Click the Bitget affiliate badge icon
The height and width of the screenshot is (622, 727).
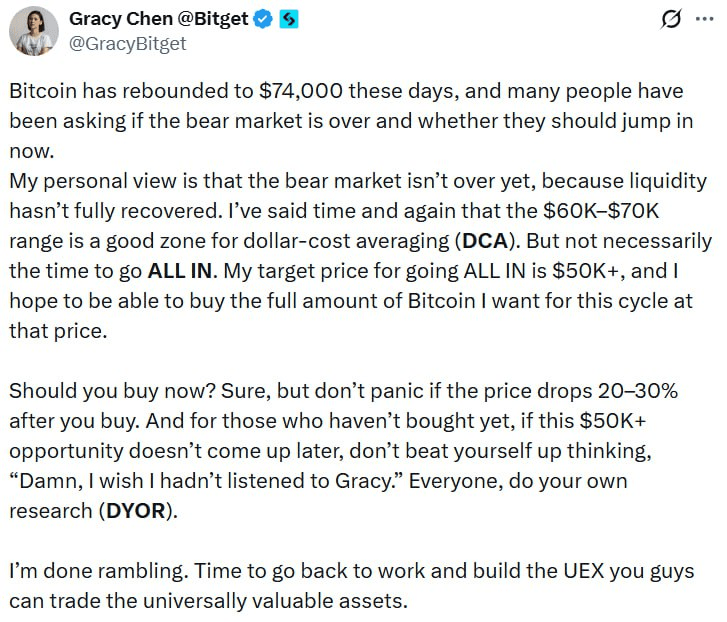pyautogui.click(x=286, y=20)
